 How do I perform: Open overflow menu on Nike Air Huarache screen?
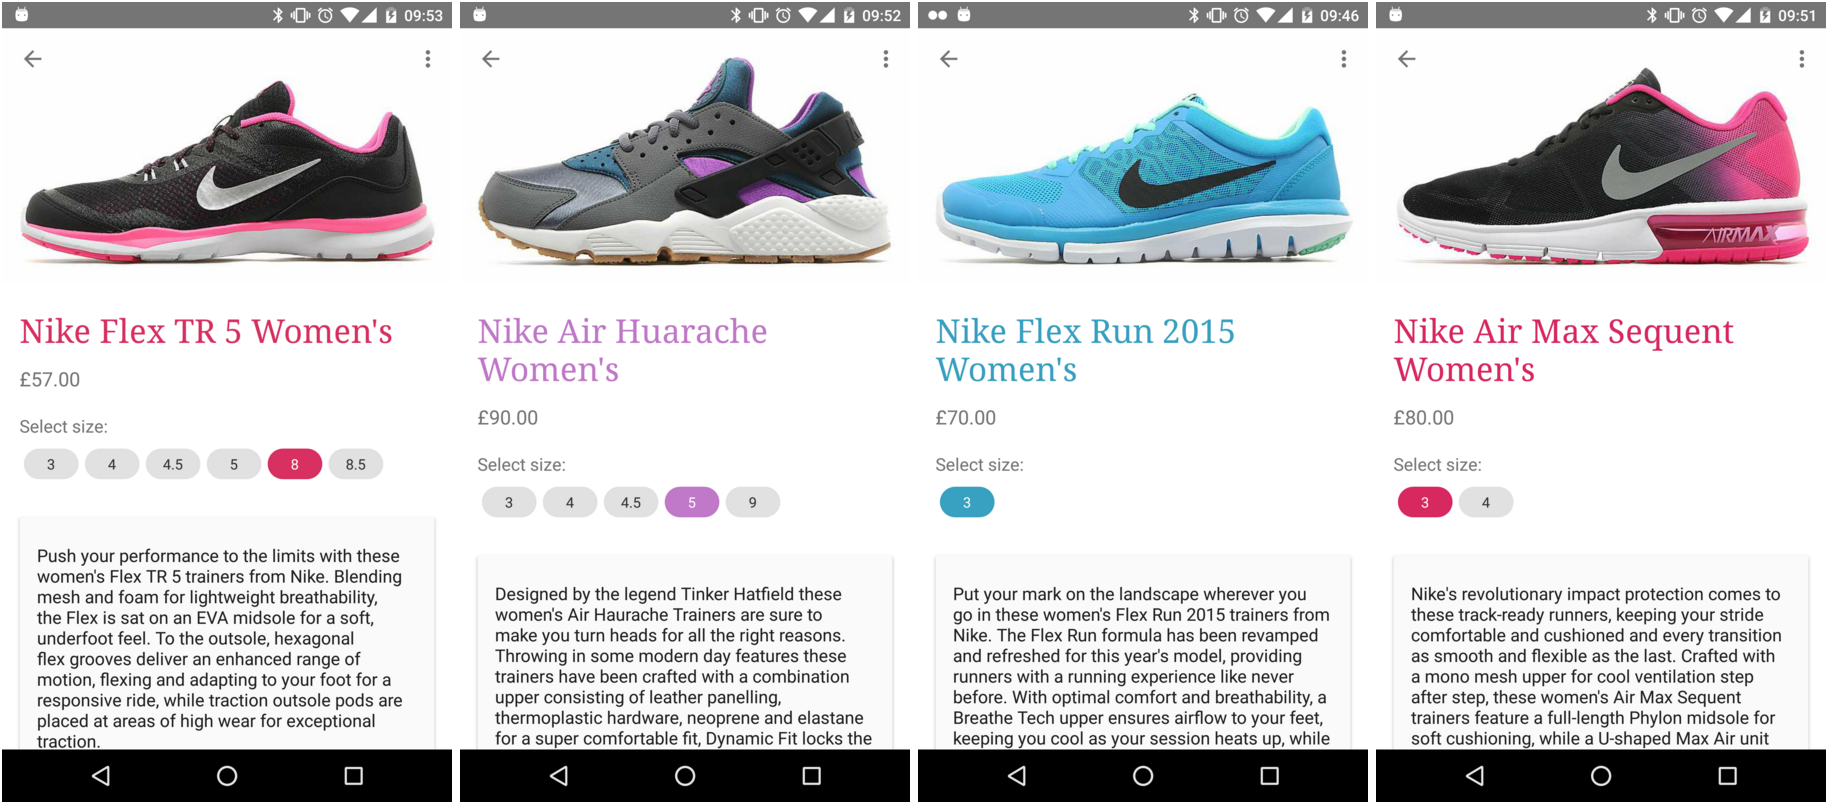[x=886, y=59]
